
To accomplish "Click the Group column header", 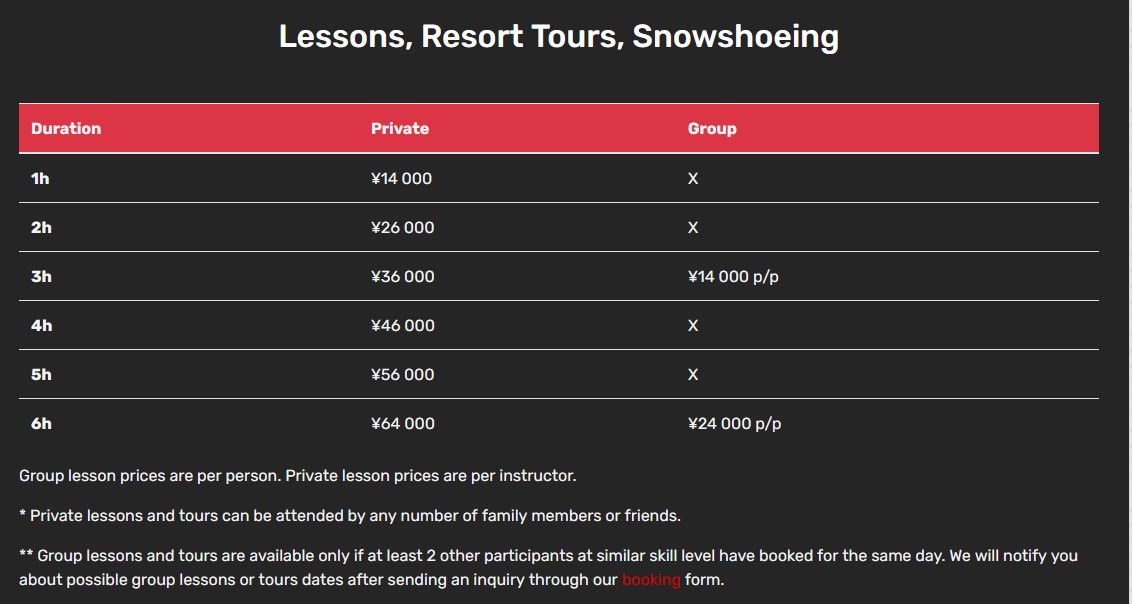I will [712, 128].
